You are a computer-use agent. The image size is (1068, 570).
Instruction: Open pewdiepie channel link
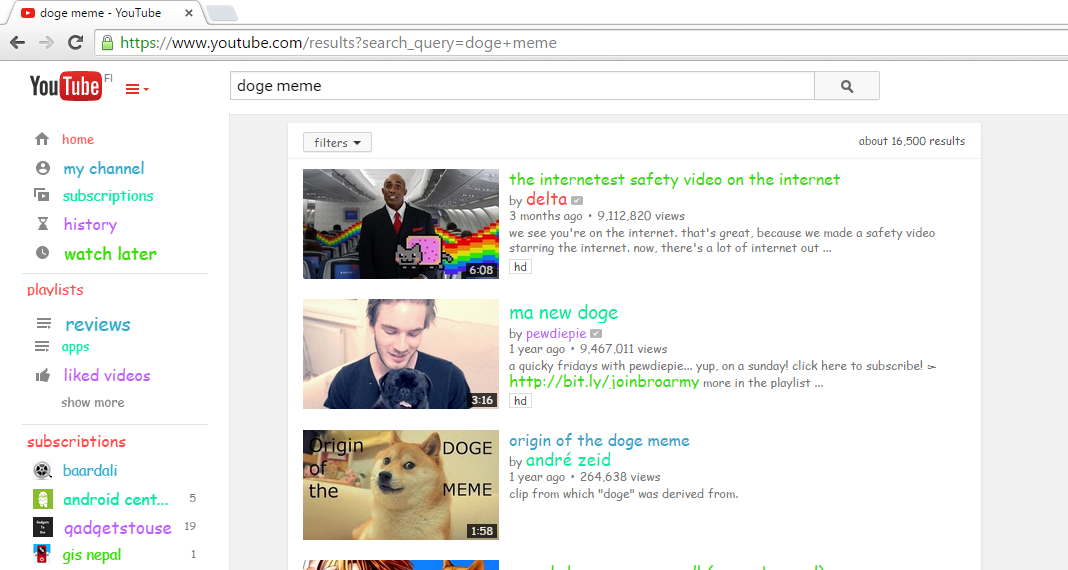point(556,334)
